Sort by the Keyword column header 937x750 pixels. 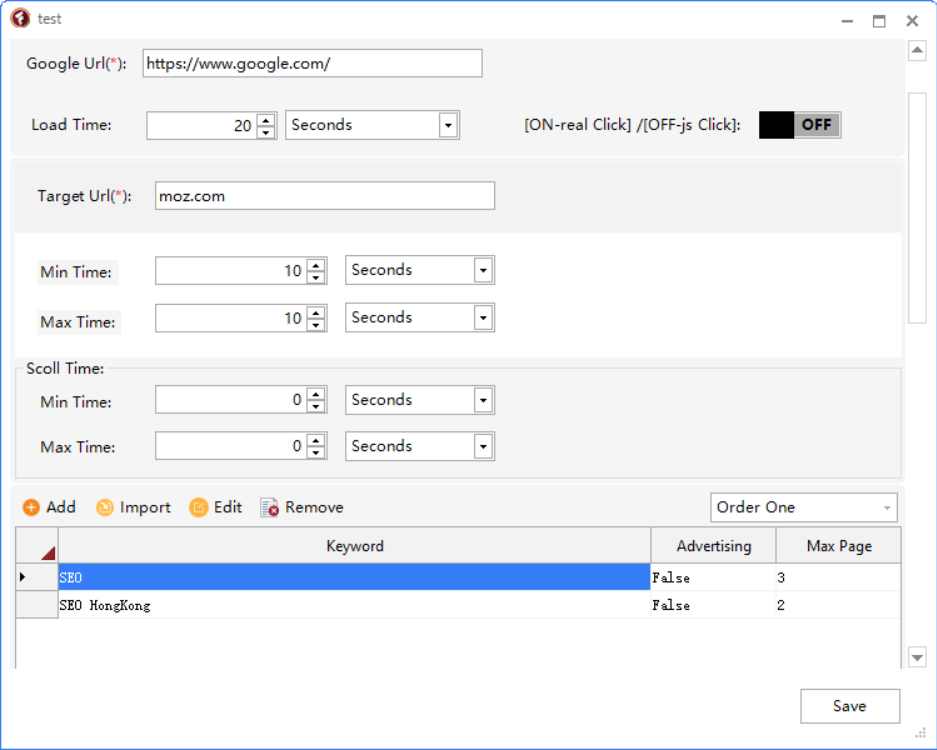tap(354, 546)
